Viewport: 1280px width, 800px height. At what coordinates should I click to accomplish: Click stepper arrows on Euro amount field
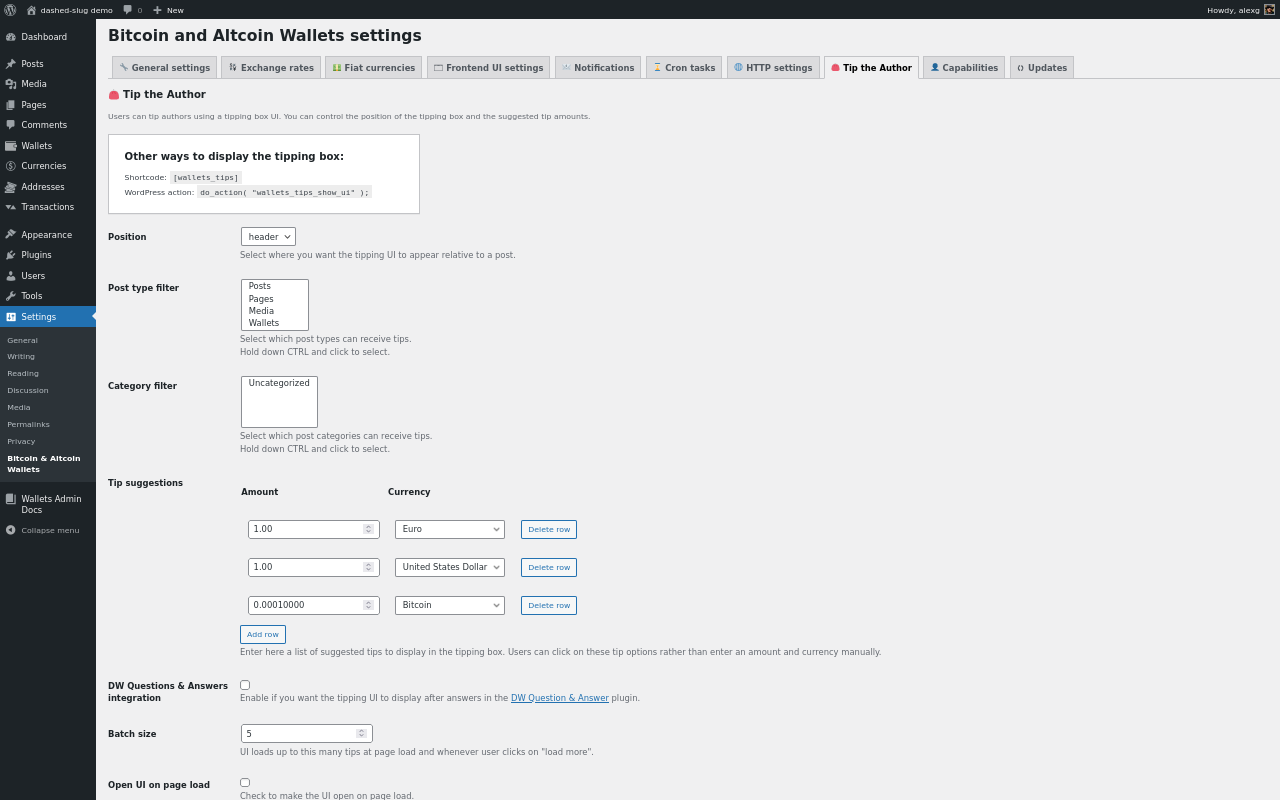[x=368, y=529]
